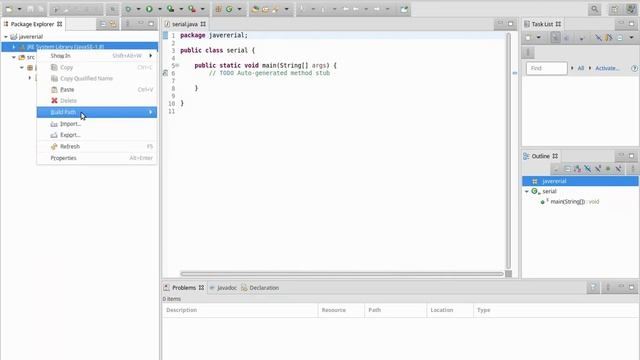
Task: Open the Show In submenu
Action: 97,56
